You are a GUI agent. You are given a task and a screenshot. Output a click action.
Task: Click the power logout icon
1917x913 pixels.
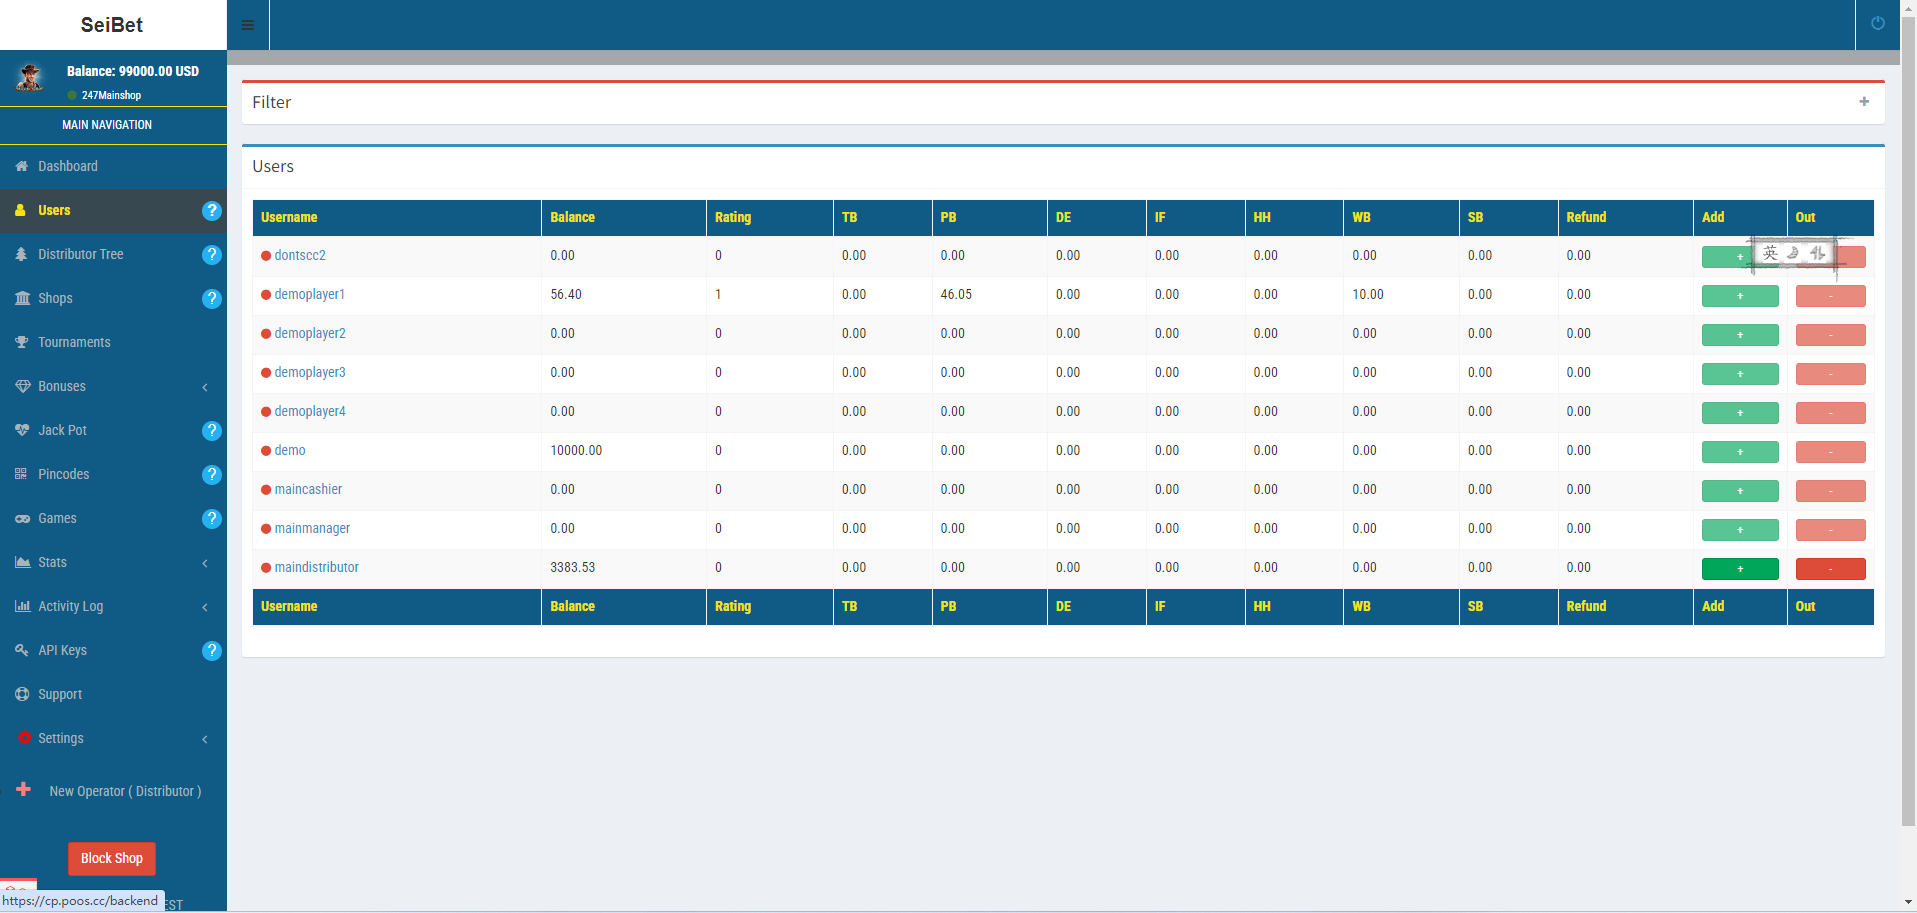click(x=1878, y=24)
